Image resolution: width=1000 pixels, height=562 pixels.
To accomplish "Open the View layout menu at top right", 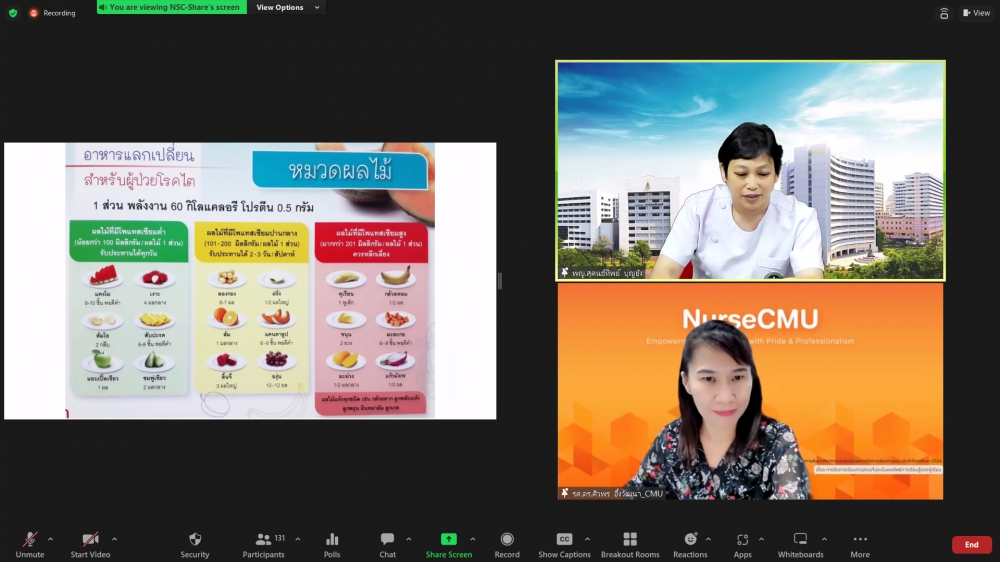I will pos(976,13).
